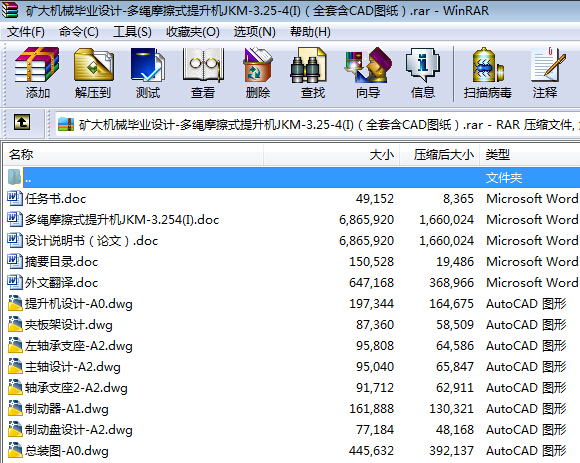580x463 pixels.
Task: Click the 添加 (Add) toolbar icon
Action: (x=37, y=65)
